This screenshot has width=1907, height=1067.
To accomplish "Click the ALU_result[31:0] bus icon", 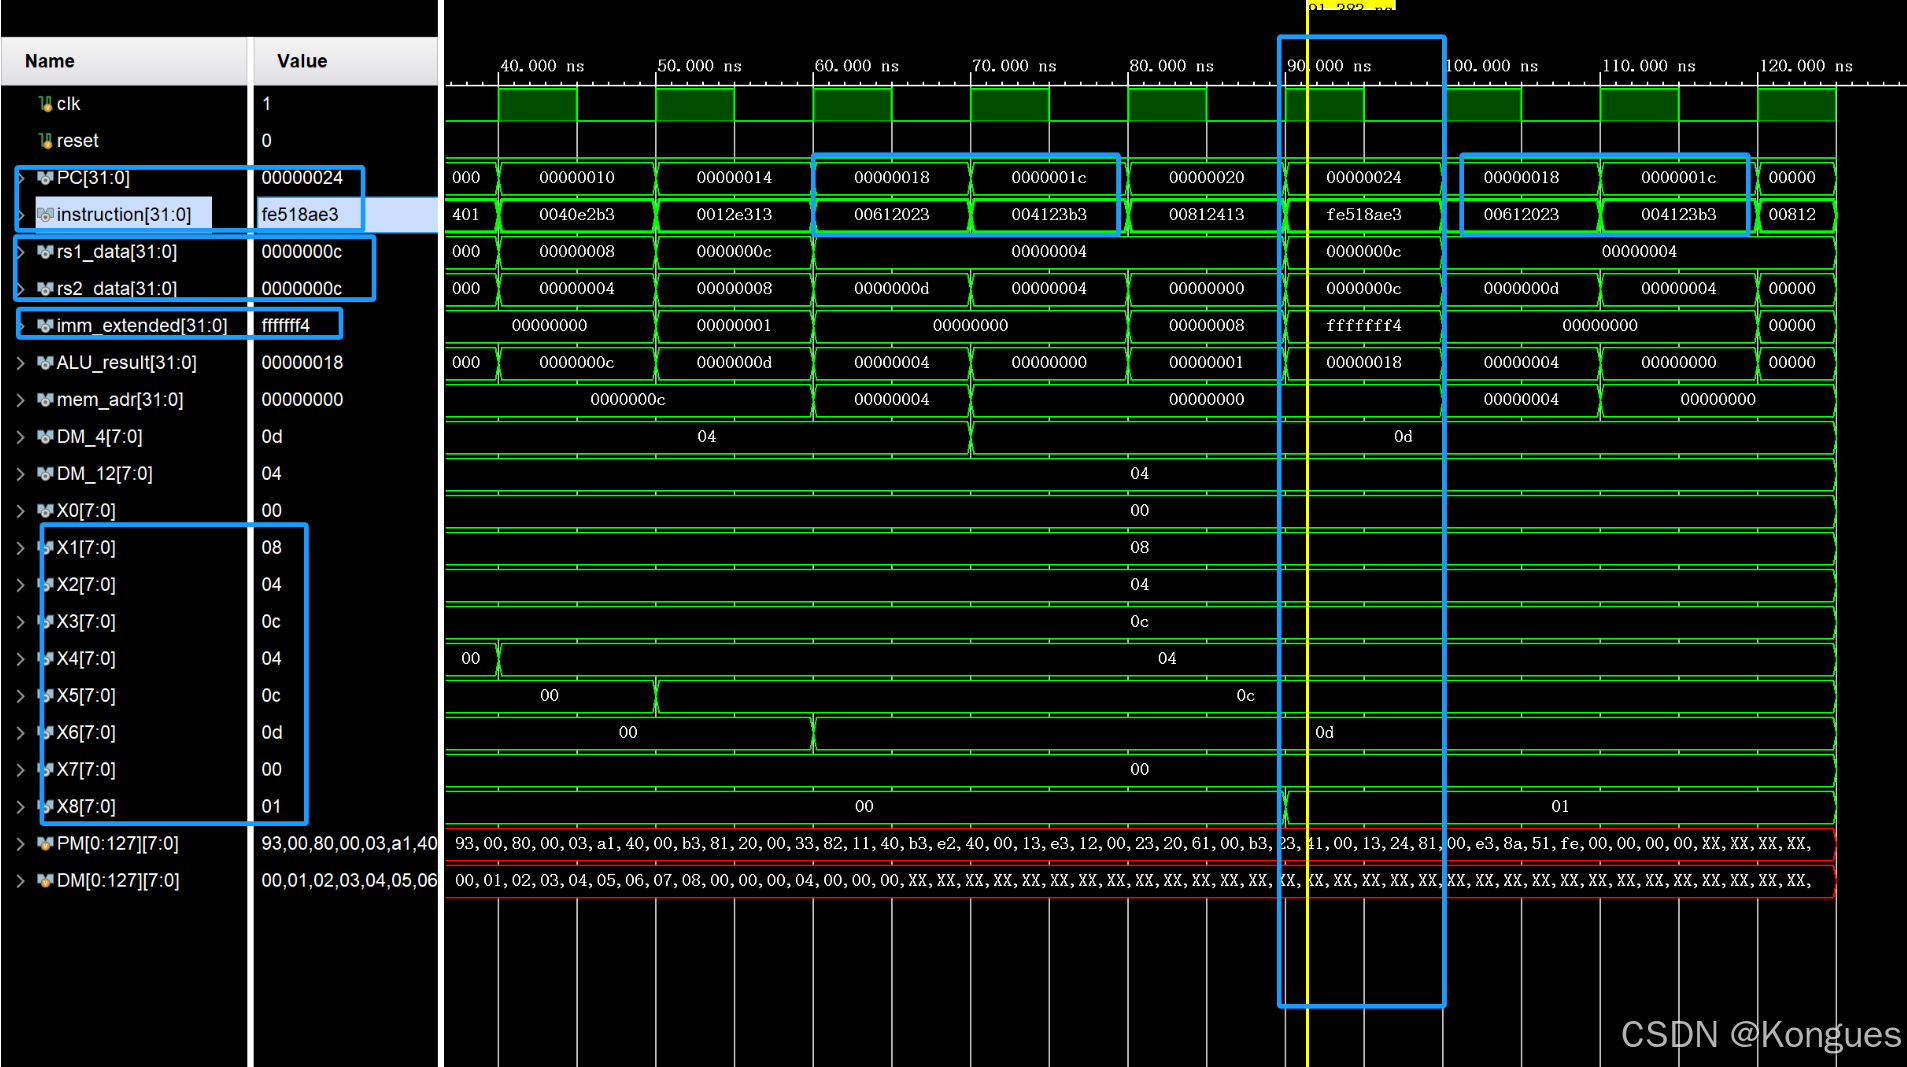I will click(45, 362).
